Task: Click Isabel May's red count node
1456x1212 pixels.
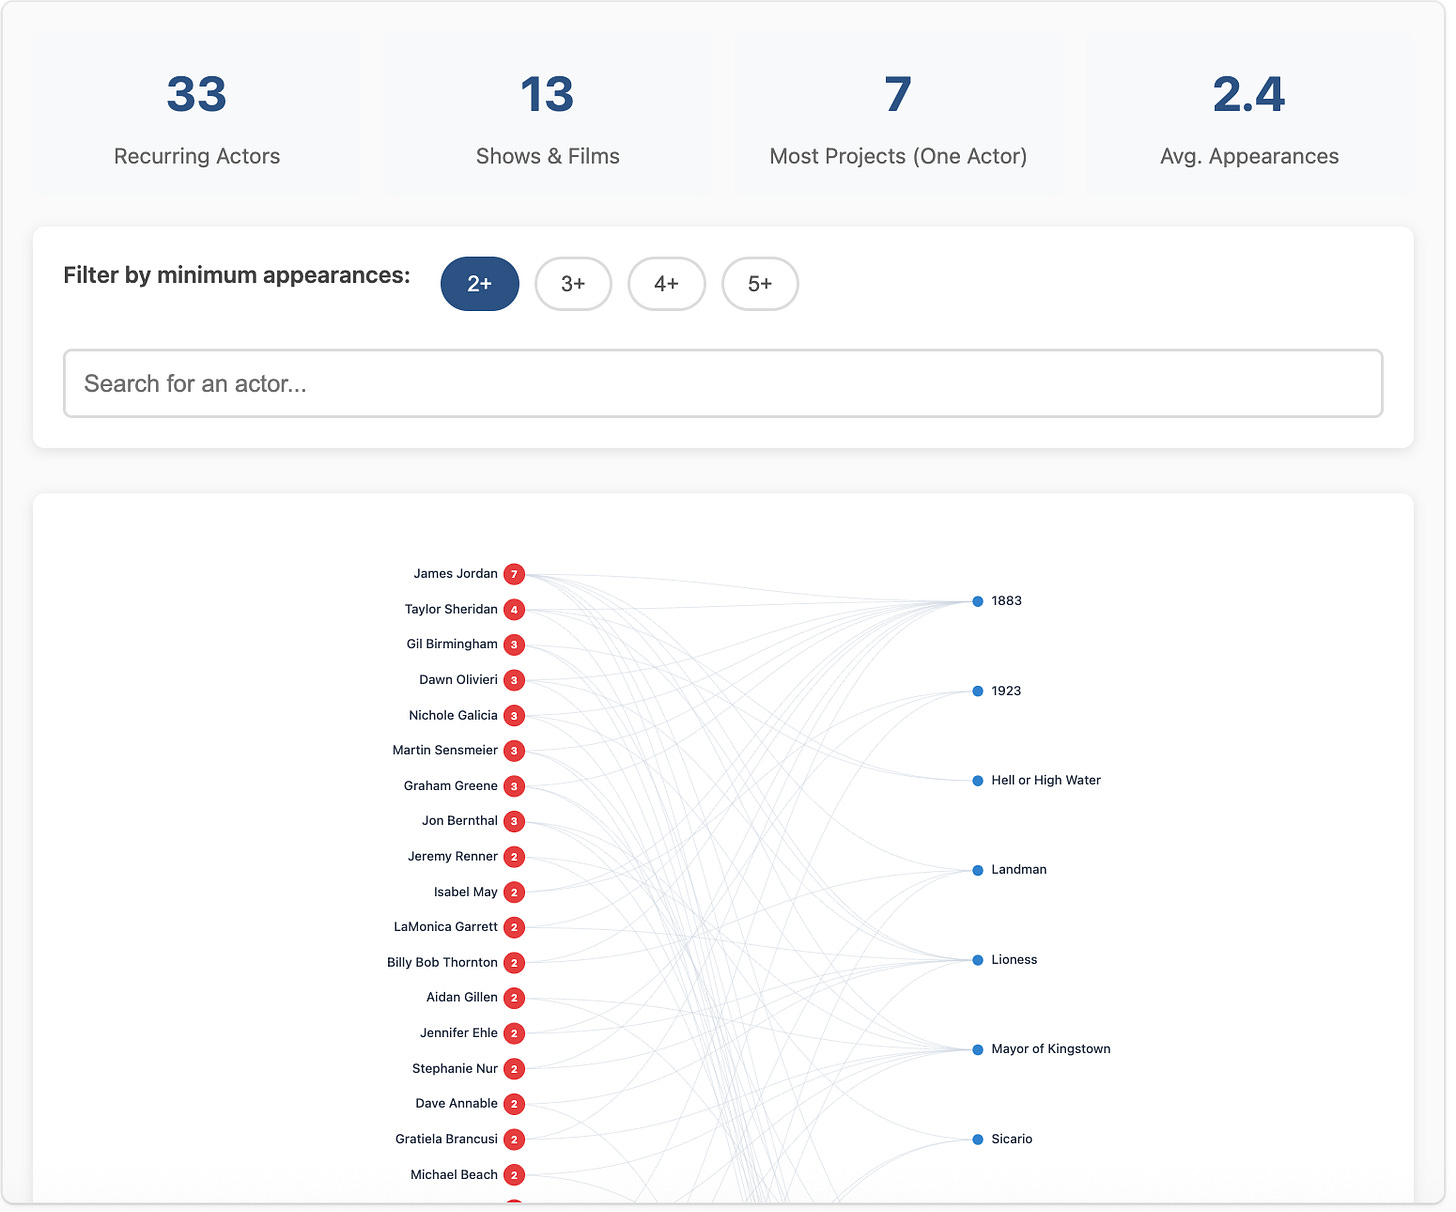Action: 514,892
